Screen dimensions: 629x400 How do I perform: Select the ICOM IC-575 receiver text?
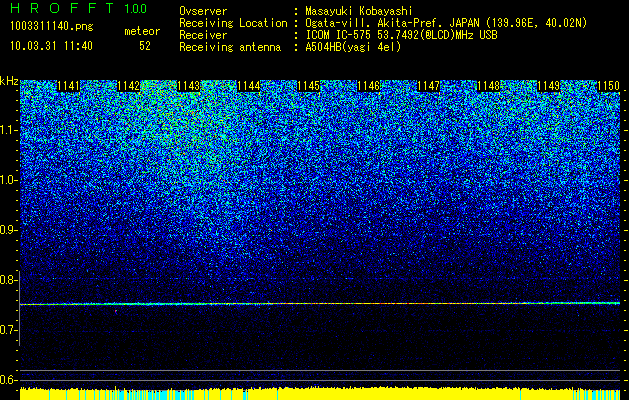tap(401, 35)
